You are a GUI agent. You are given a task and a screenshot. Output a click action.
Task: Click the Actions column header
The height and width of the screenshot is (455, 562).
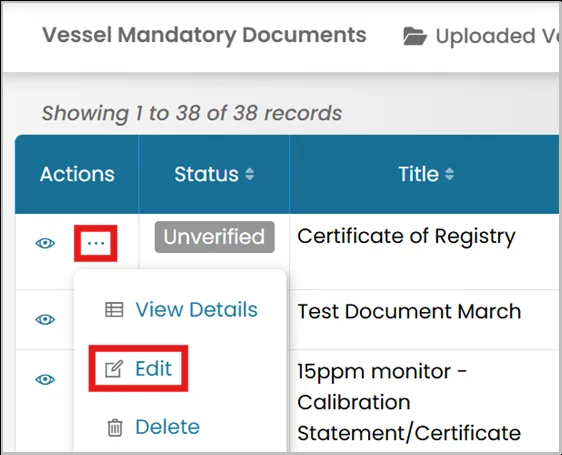tap(77, 174)
